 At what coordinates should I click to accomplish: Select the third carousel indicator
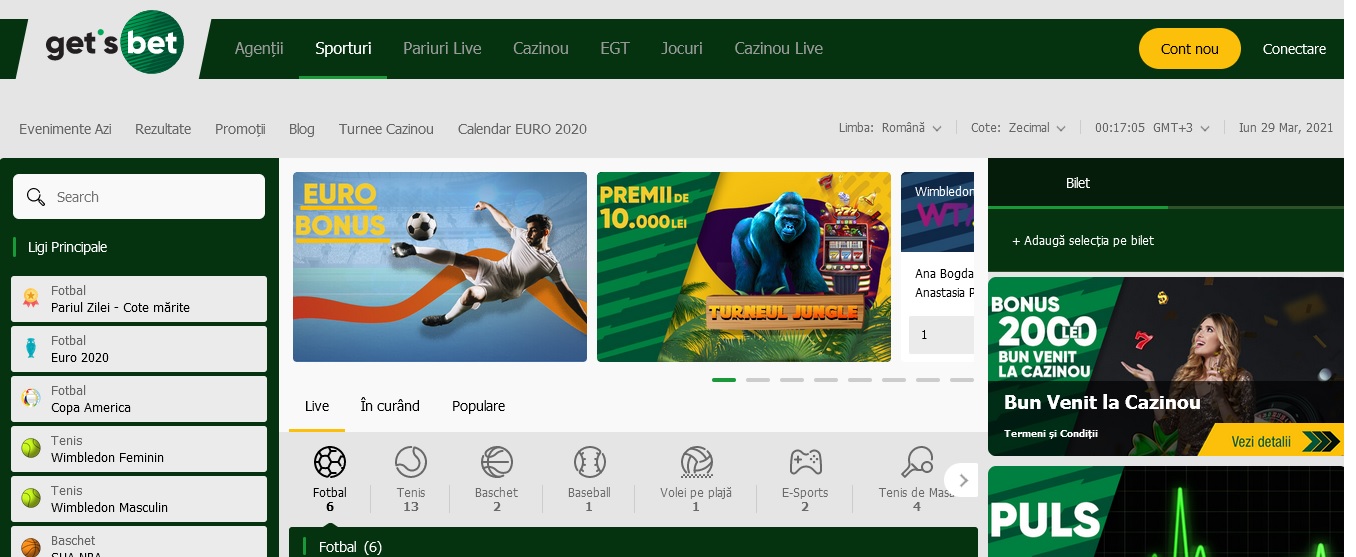tap(792, 380)
